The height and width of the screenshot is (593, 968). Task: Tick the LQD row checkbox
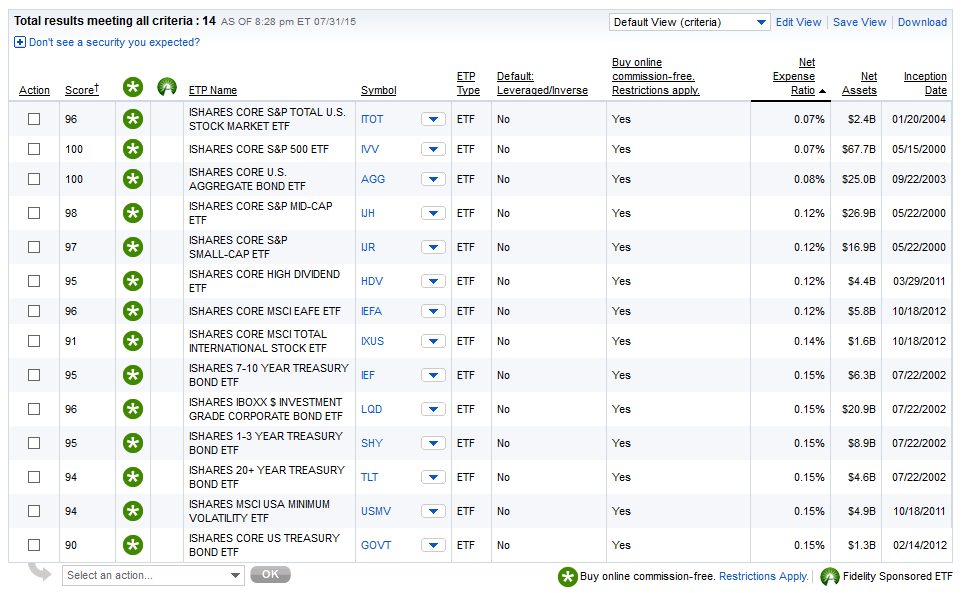pyautogui.click(x=34, y=409)
